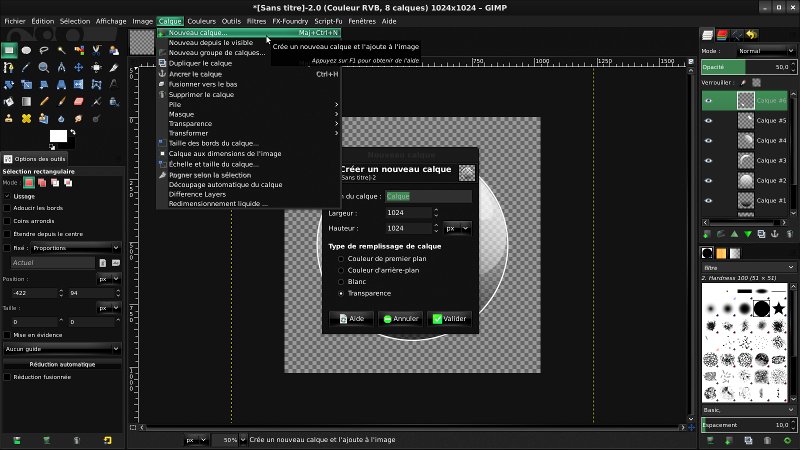Select the Measure compass tool

[x=61, y=67]
